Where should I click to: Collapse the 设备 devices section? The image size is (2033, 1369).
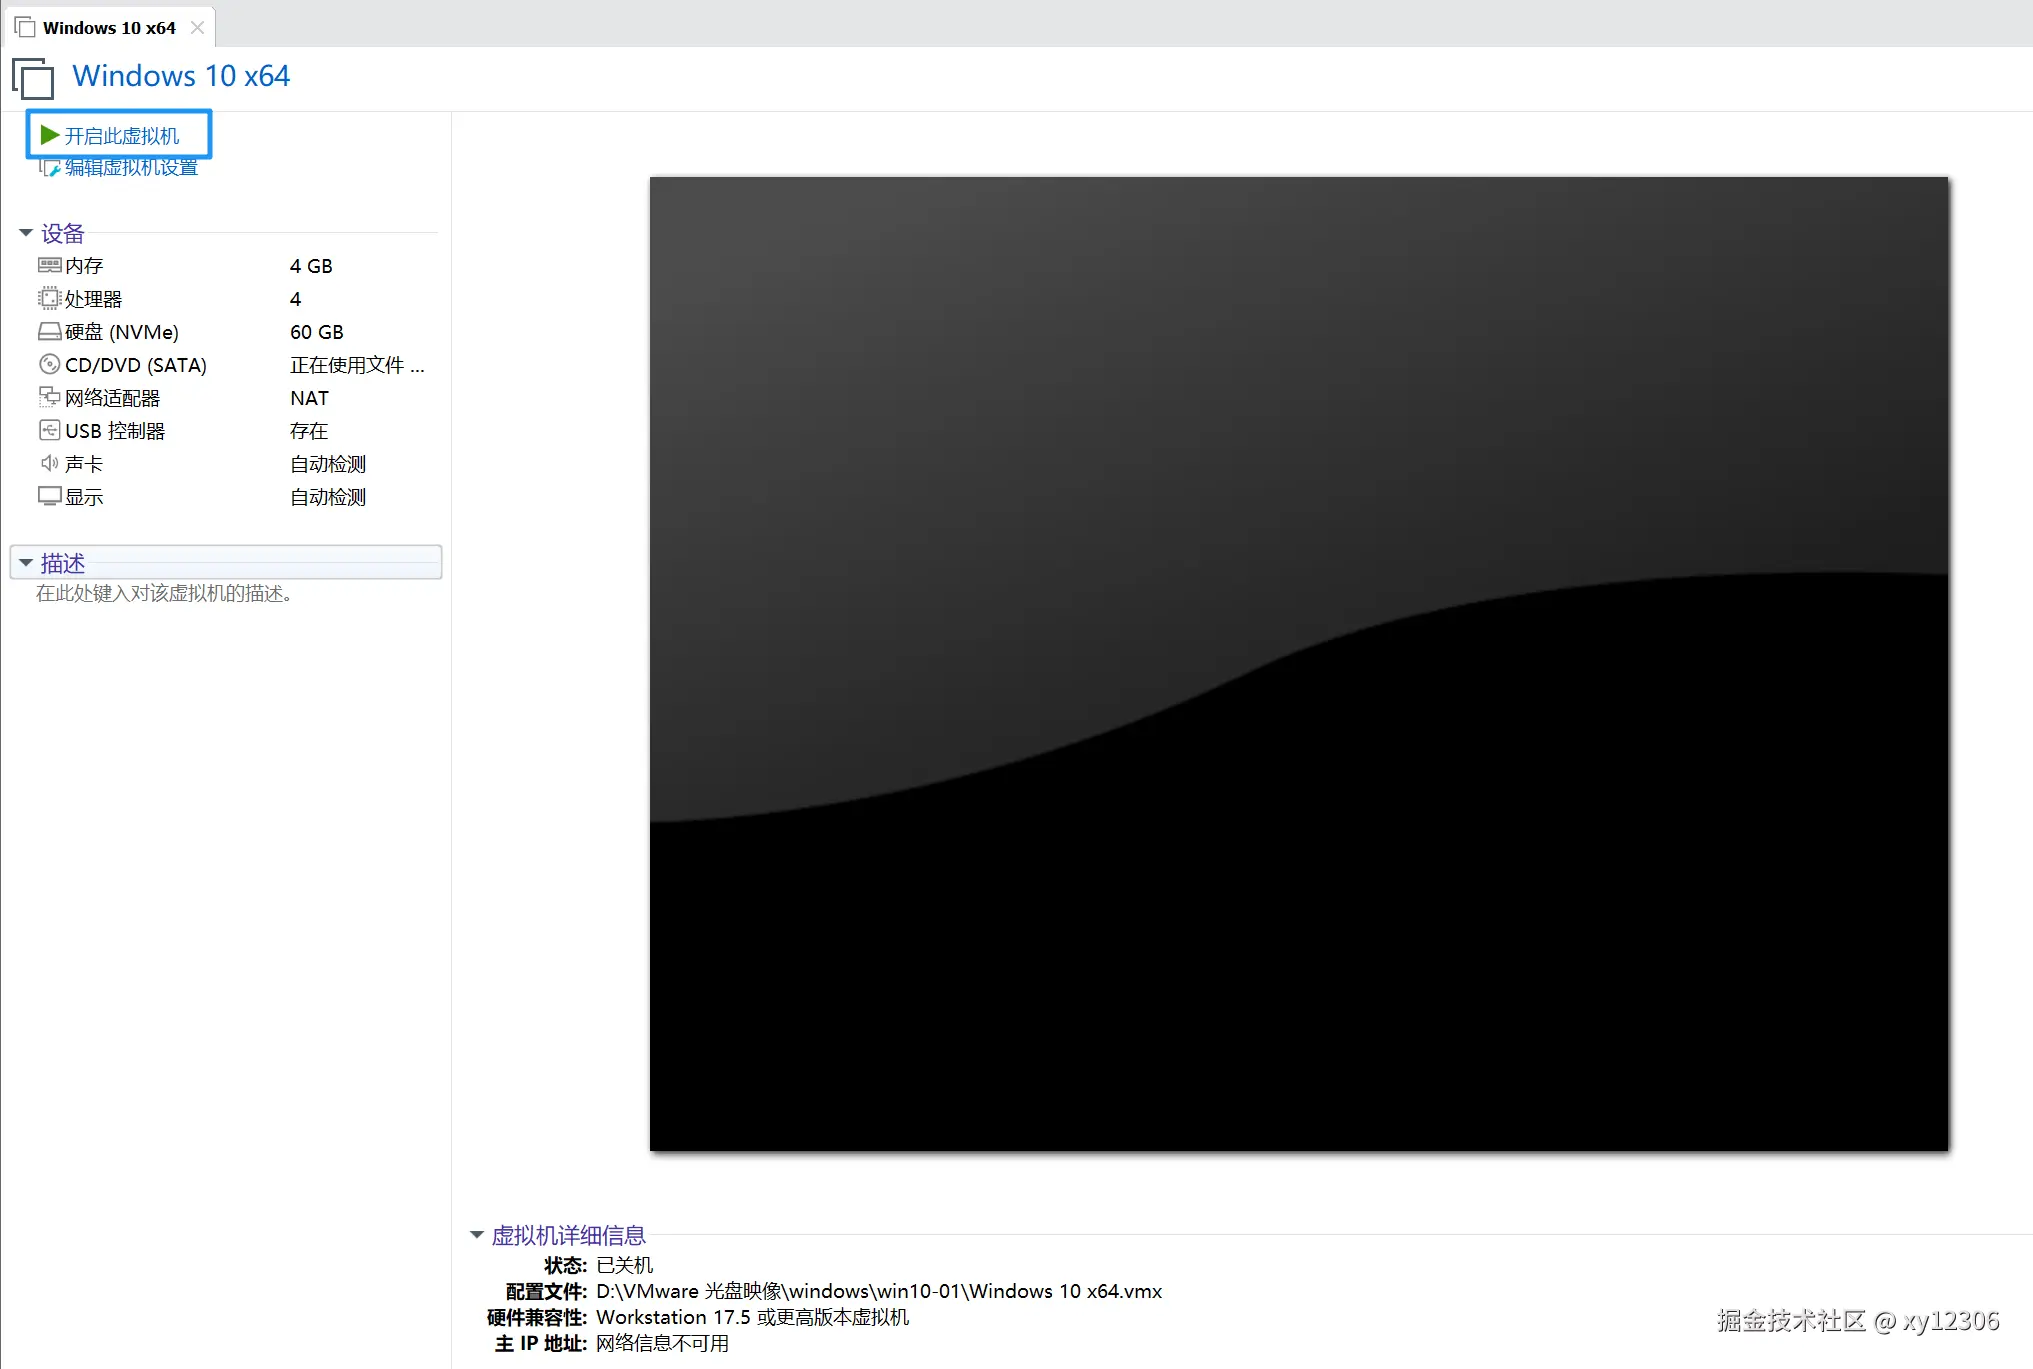pyautogui.click(x=26, y=233)
